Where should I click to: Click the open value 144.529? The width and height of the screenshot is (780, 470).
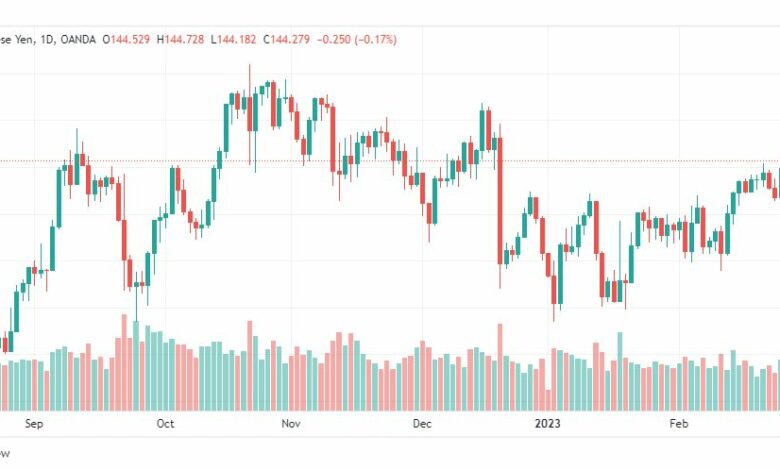coord(130,39)
